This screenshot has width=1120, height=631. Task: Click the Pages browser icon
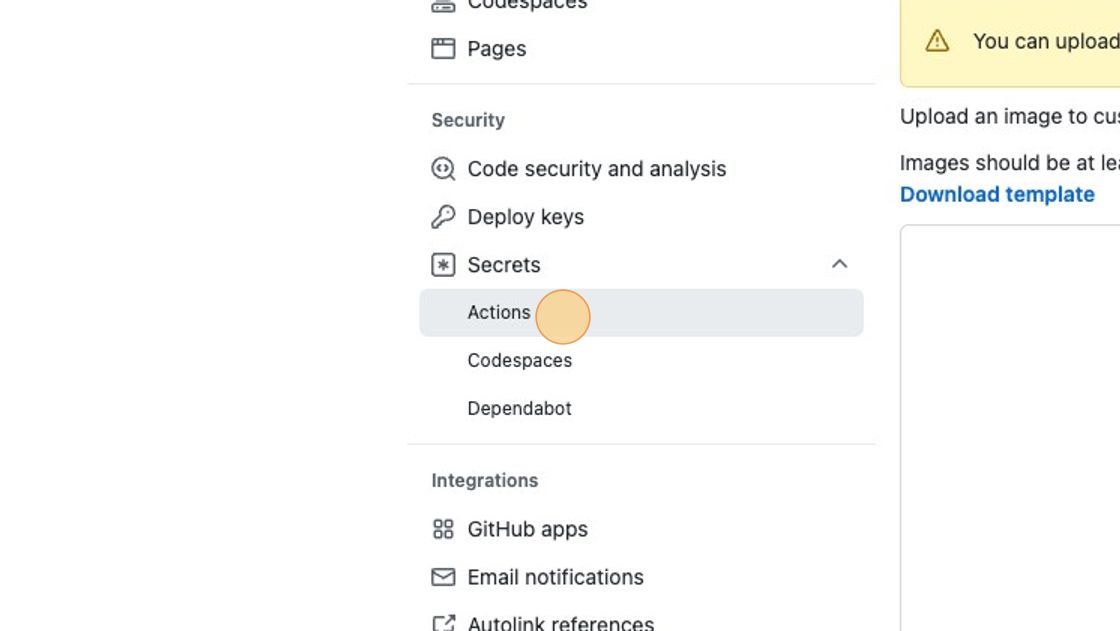(x=443, y=49)
